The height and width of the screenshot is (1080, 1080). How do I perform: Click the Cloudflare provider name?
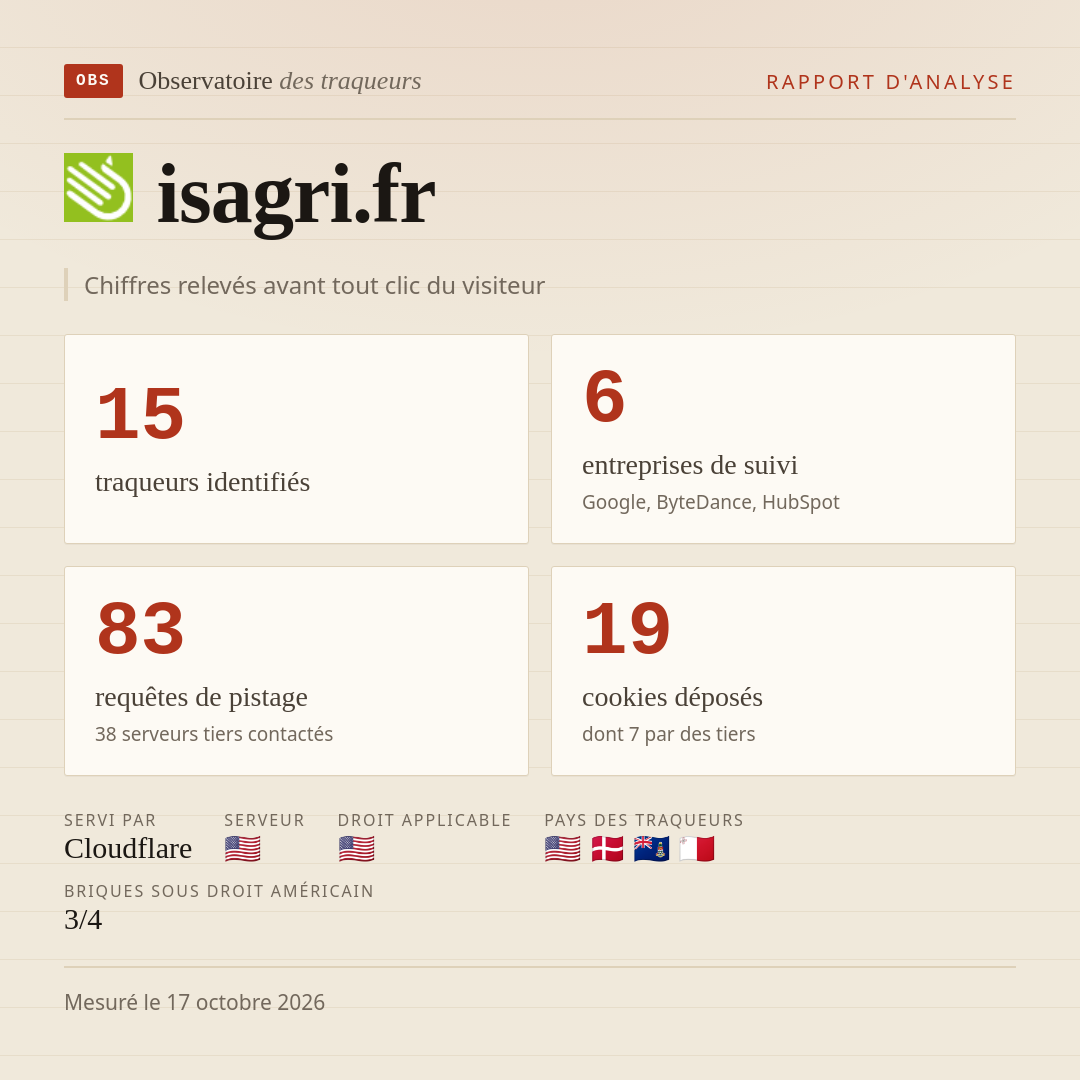pyautogui.click(x=128, y=849)
